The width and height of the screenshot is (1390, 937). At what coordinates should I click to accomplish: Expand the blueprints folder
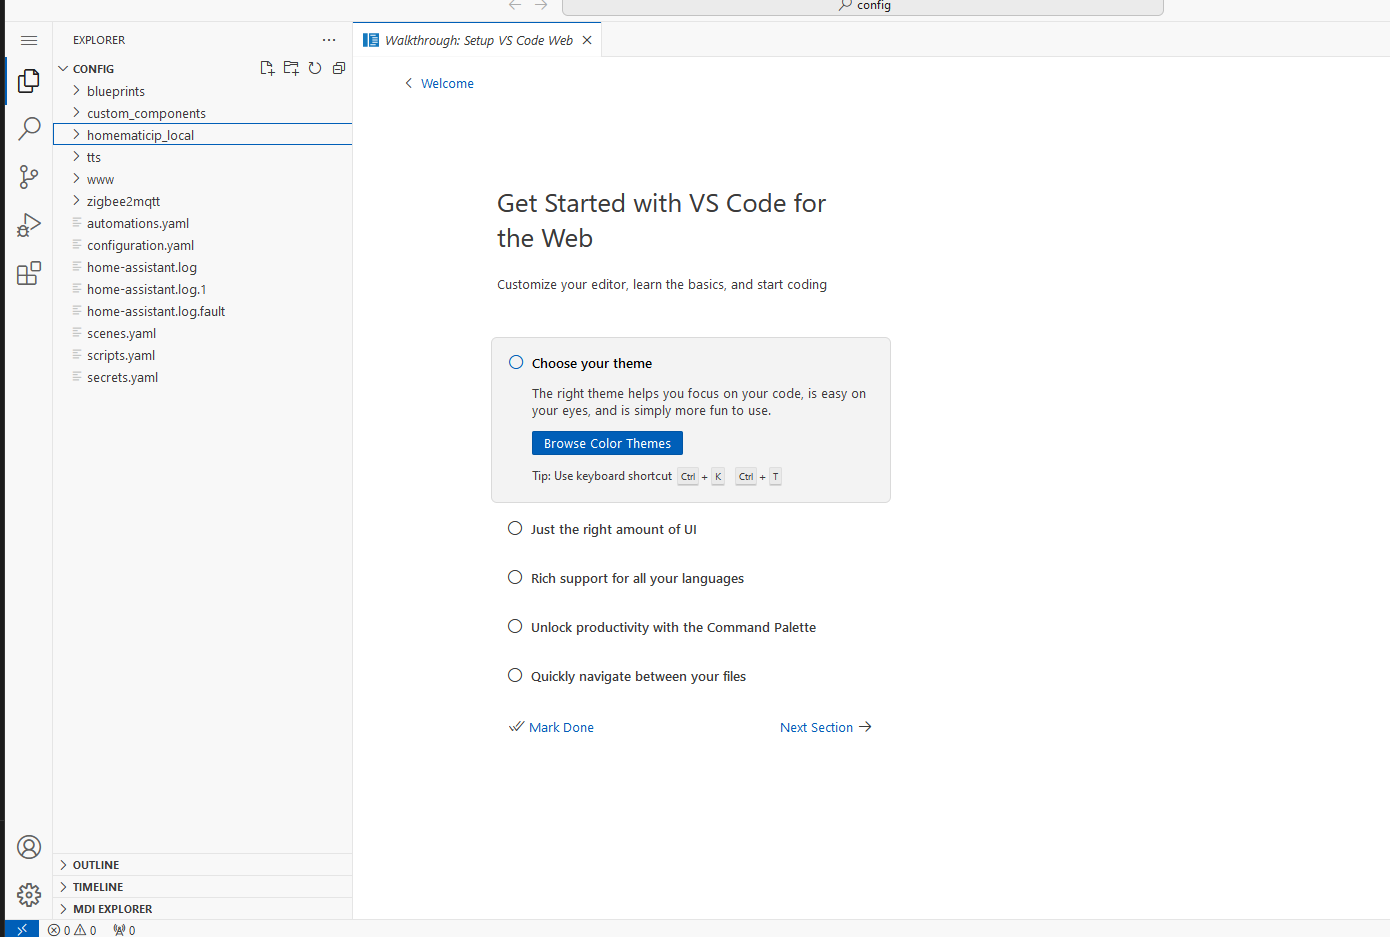116,91
